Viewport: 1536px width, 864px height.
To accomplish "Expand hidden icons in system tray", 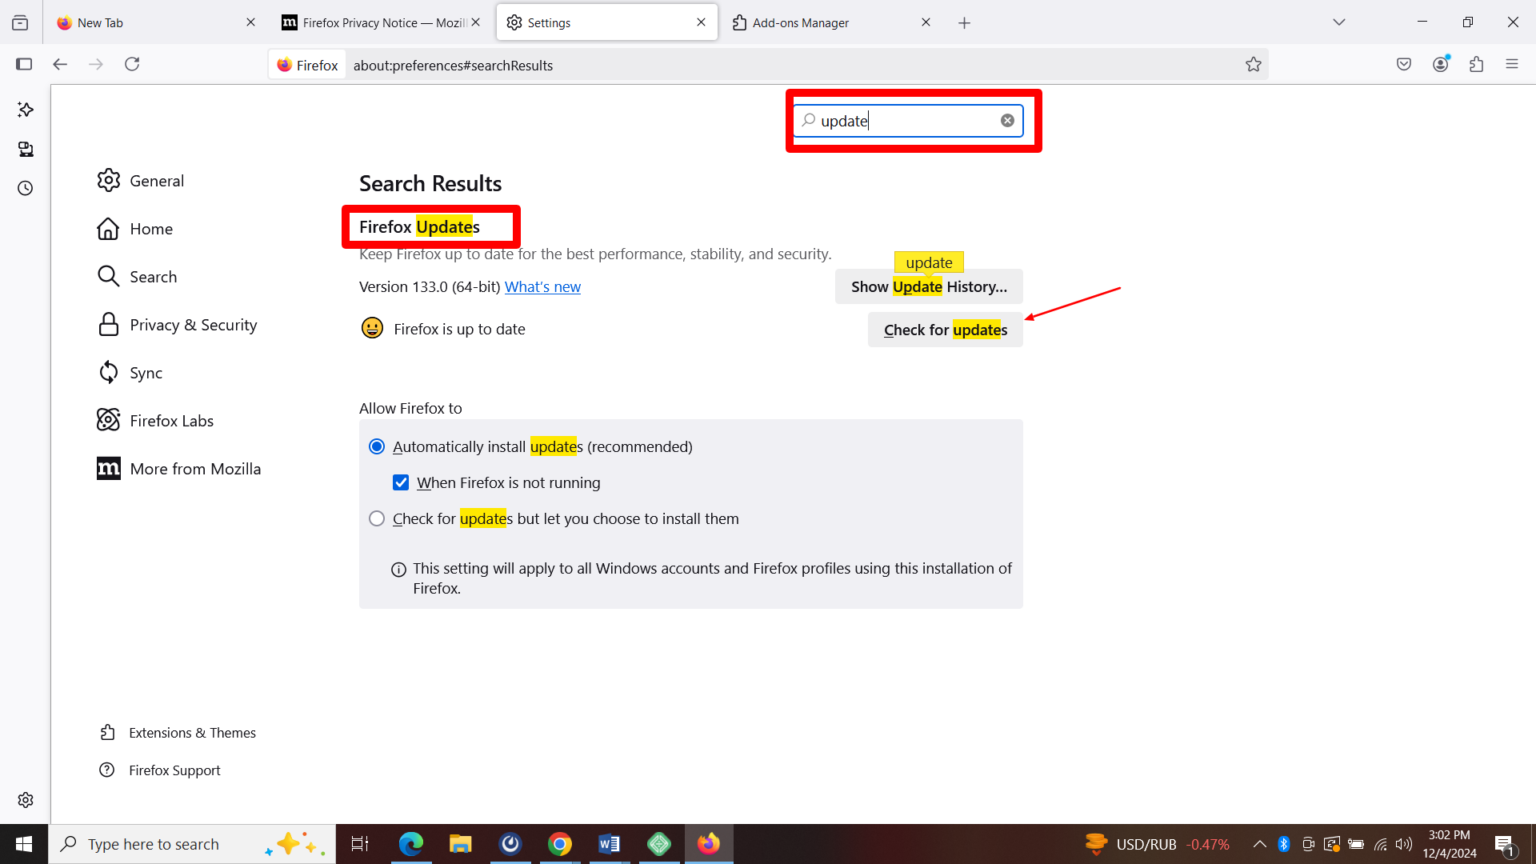I will click(x=1259, y=843).
